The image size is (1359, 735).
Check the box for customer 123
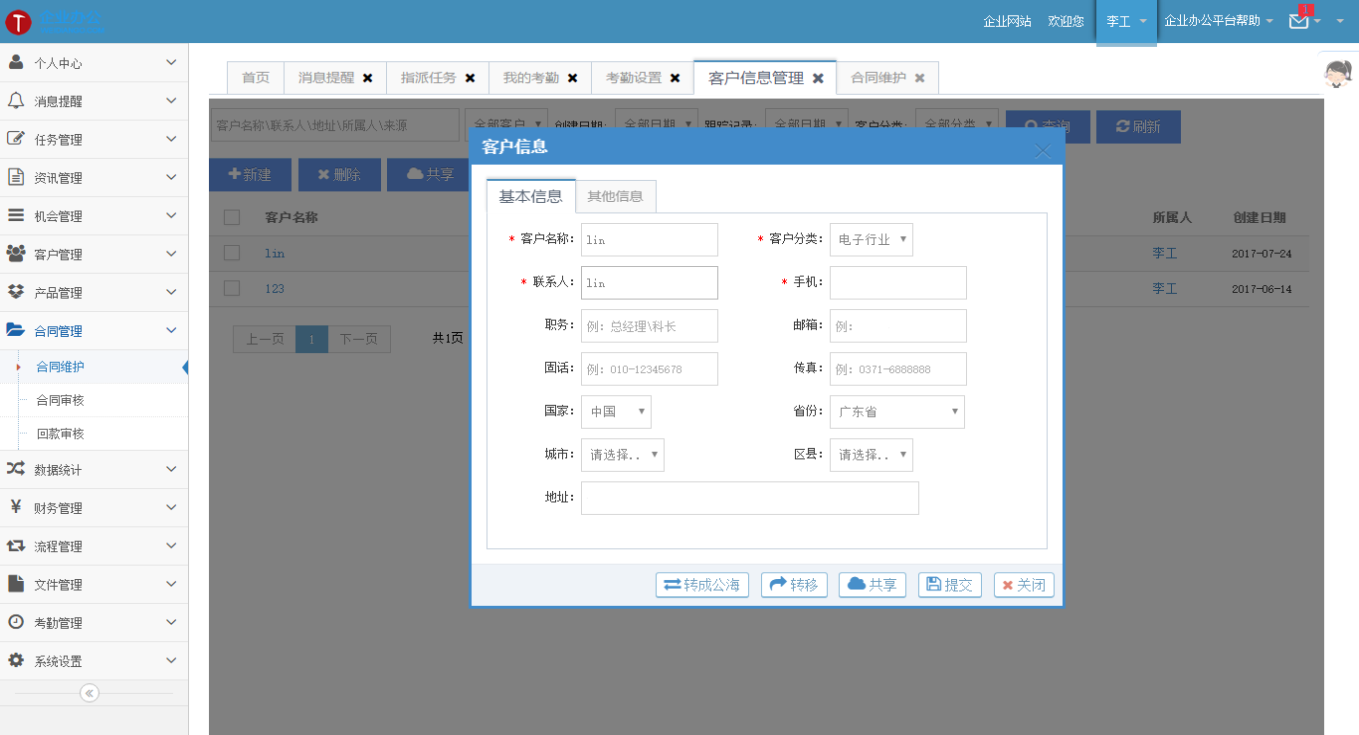pyautogui.click(x=232, y=288)
